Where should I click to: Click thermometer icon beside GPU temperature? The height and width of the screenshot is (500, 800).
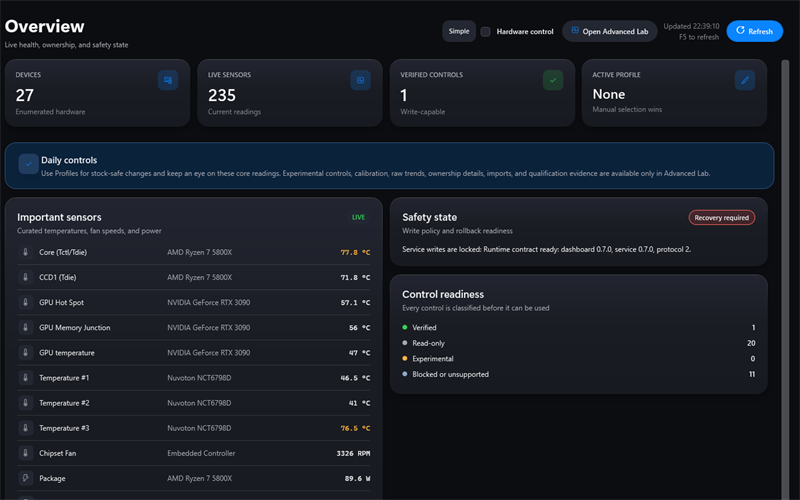click(x=26, y=353)
